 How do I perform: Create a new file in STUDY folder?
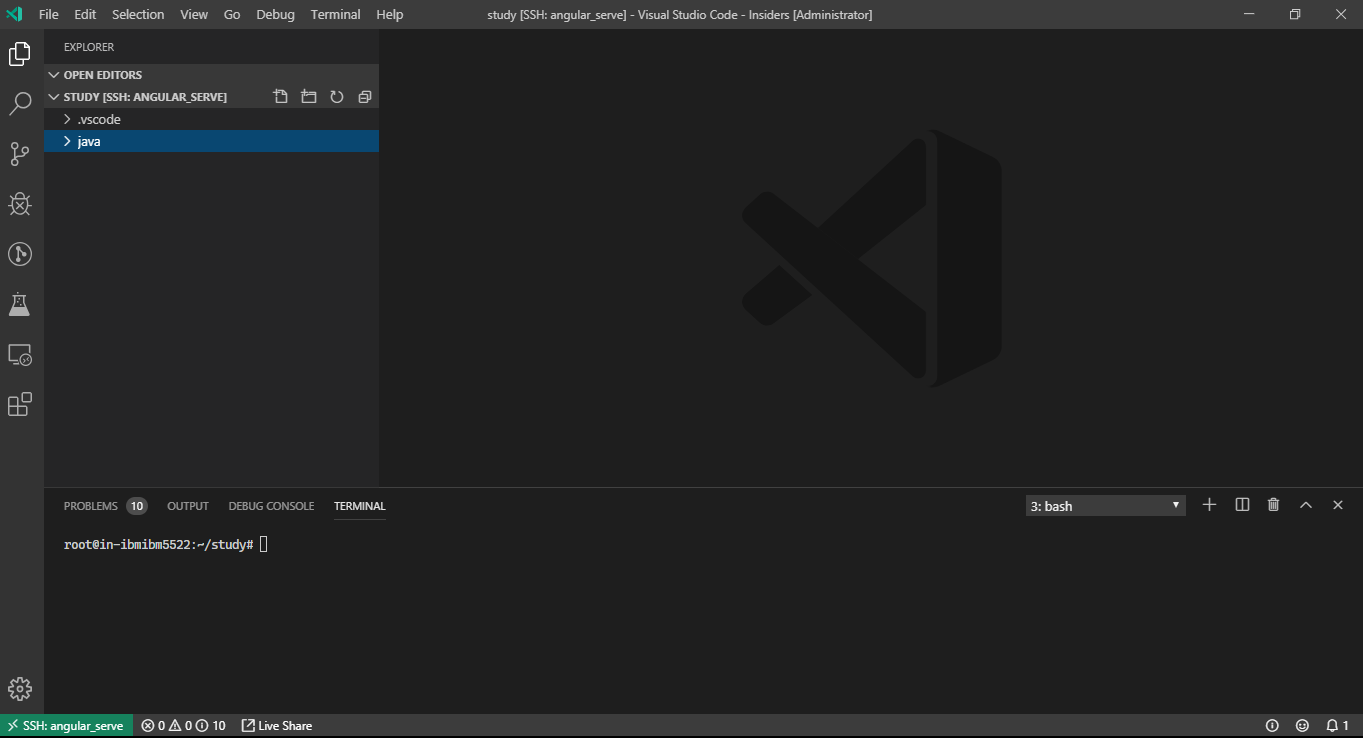click(281, 97)
